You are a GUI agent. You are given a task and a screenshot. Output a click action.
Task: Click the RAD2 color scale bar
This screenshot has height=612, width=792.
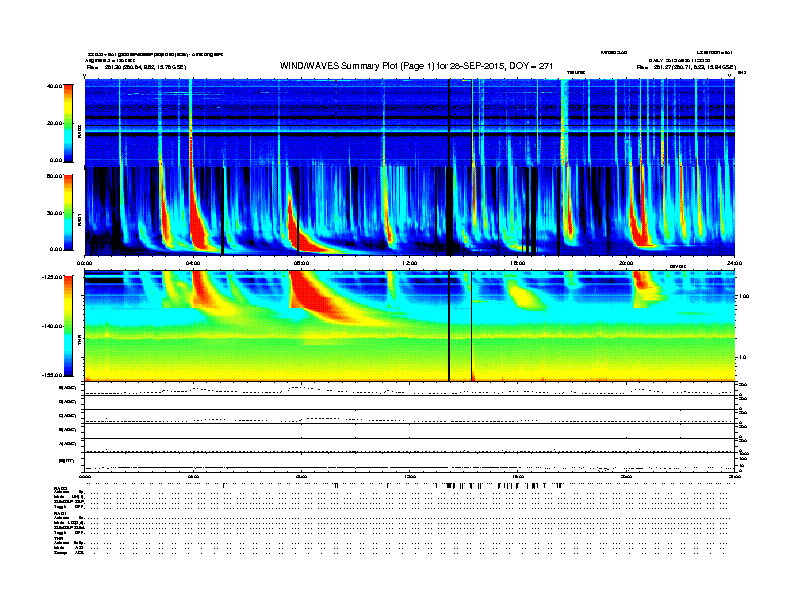tap(68, 123)
